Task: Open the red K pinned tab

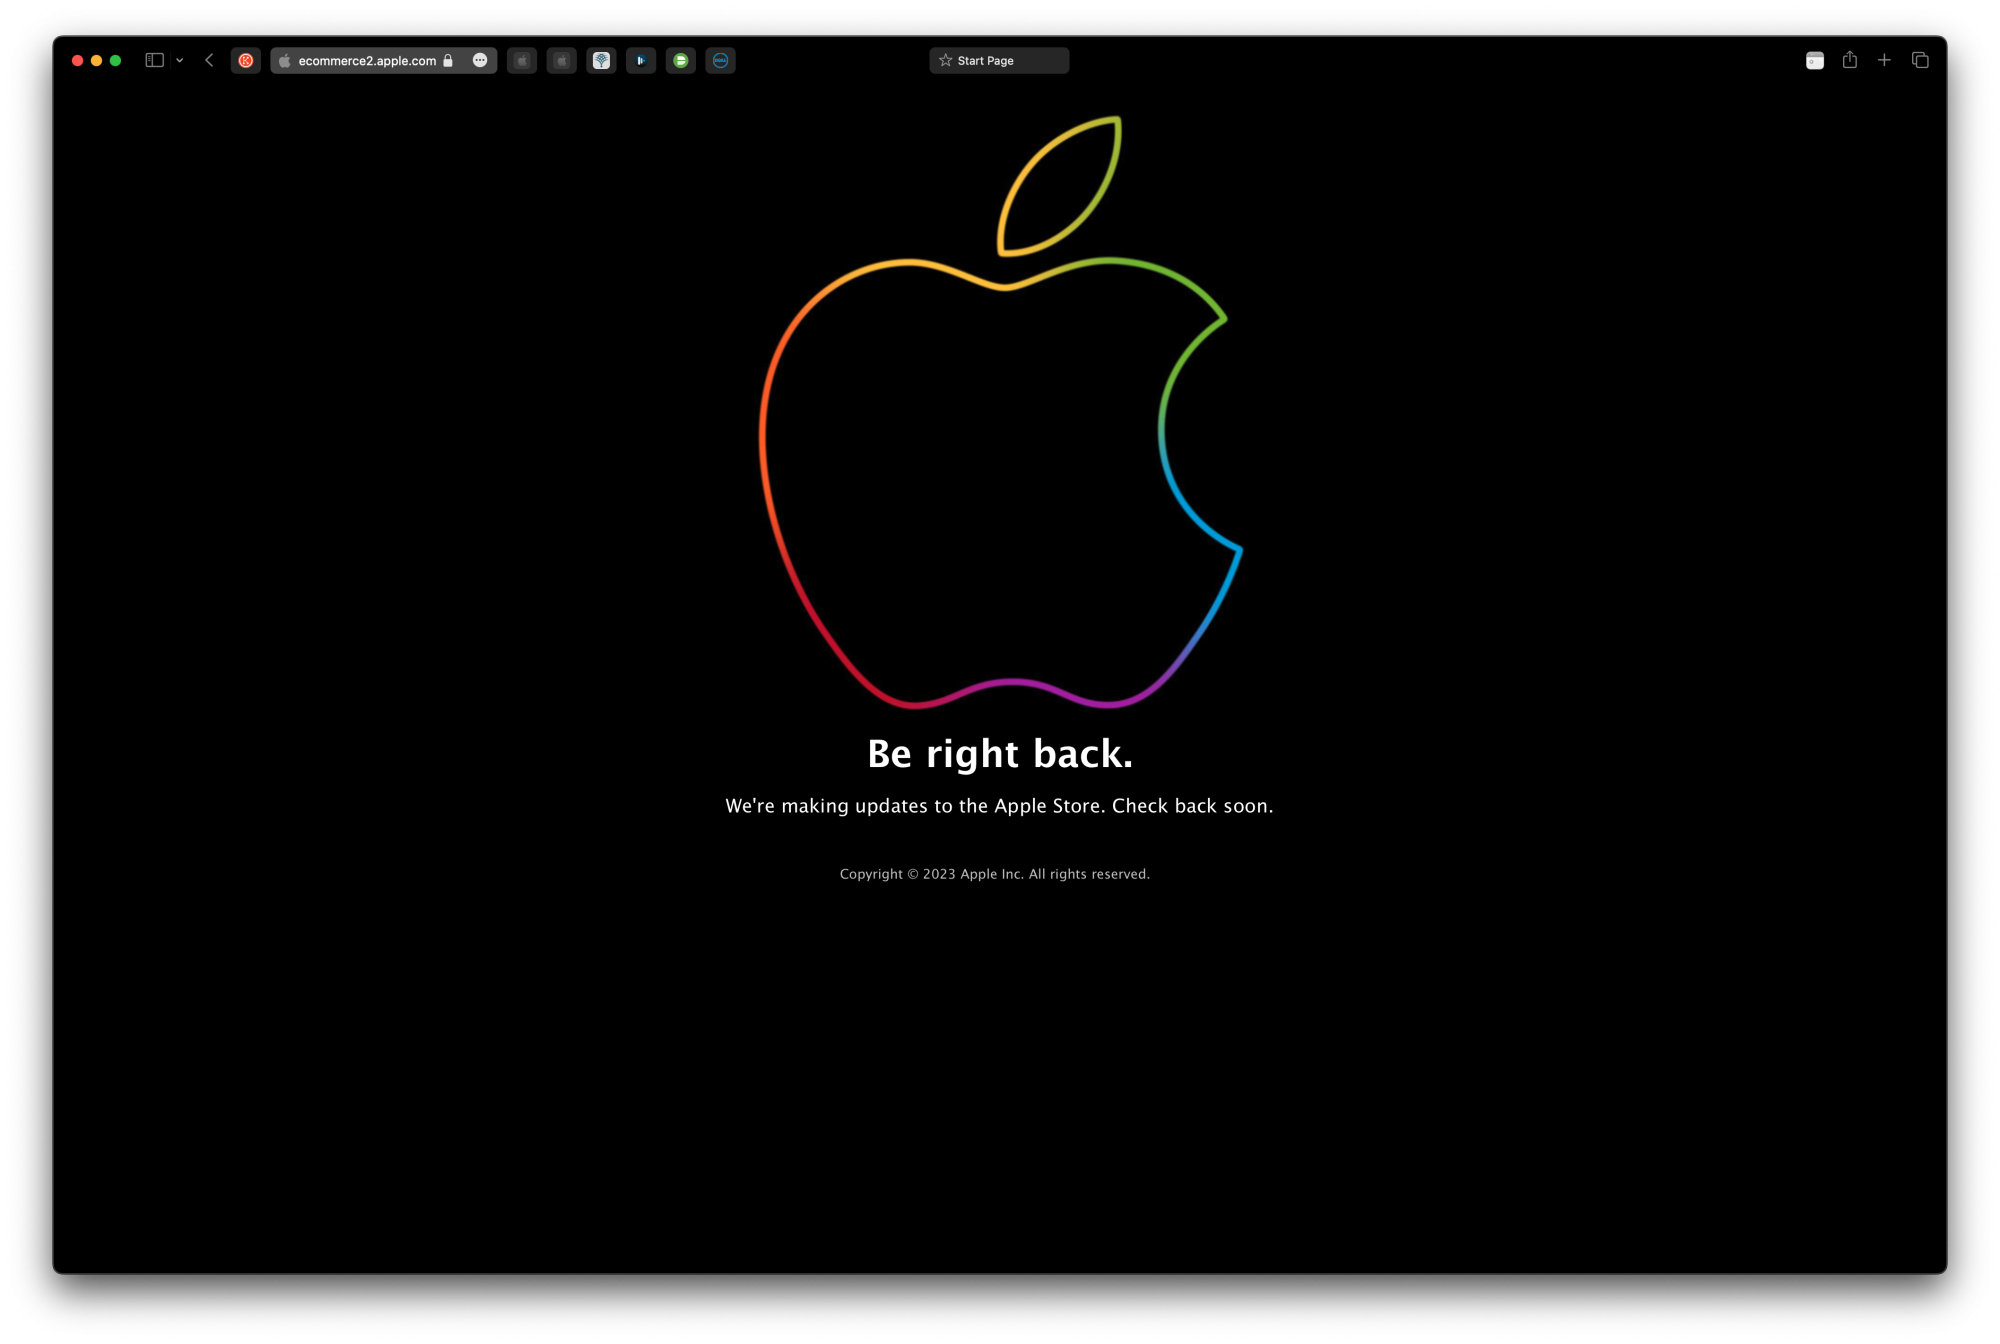Action: click(246, 61)
